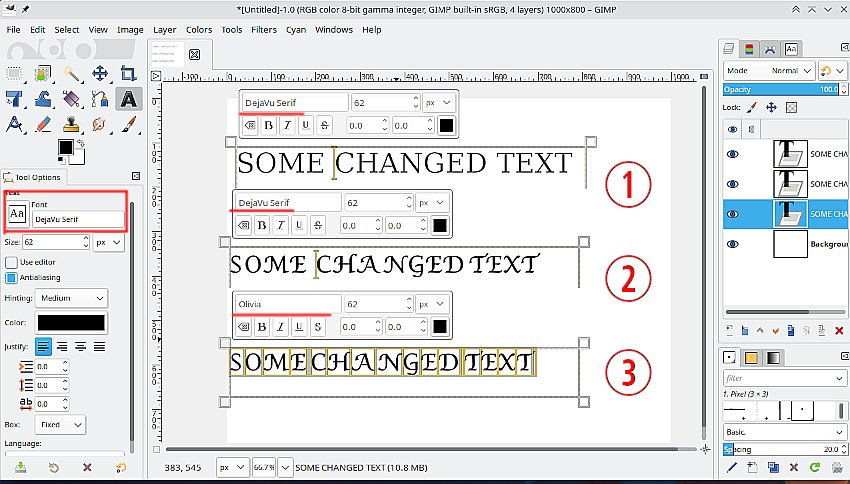The image size is (850, 484).
Task: Lock the alpha channel icon
Action: pos(791,107)
